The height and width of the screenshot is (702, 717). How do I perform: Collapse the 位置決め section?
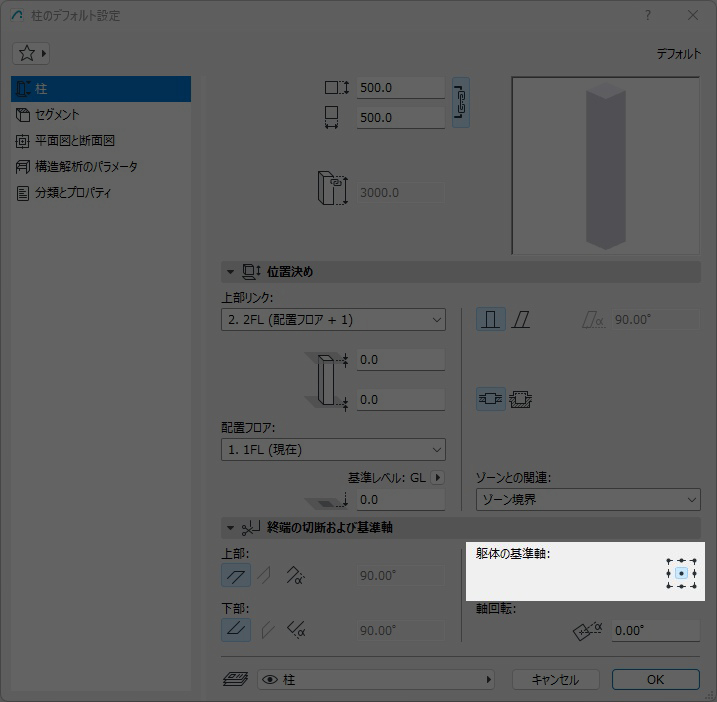tap(230, 272)
